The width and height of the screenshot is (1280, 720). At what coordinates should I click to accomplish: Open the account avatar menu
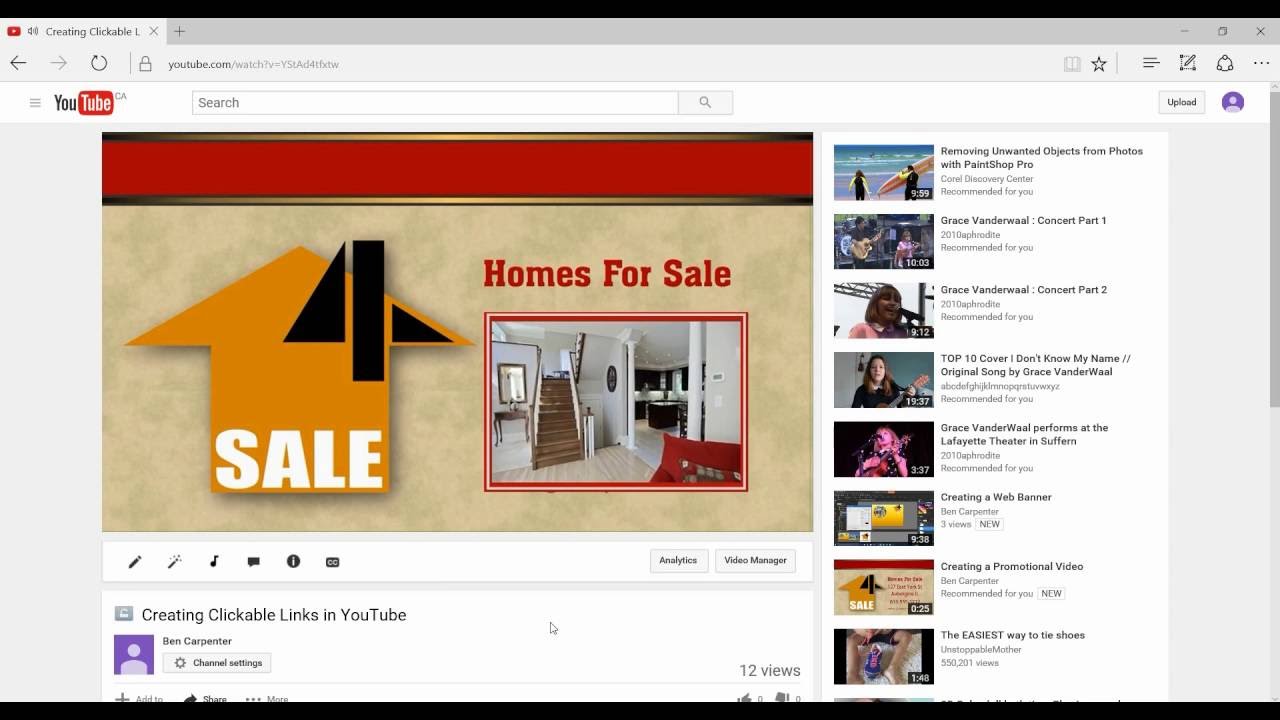point(1233,102)
